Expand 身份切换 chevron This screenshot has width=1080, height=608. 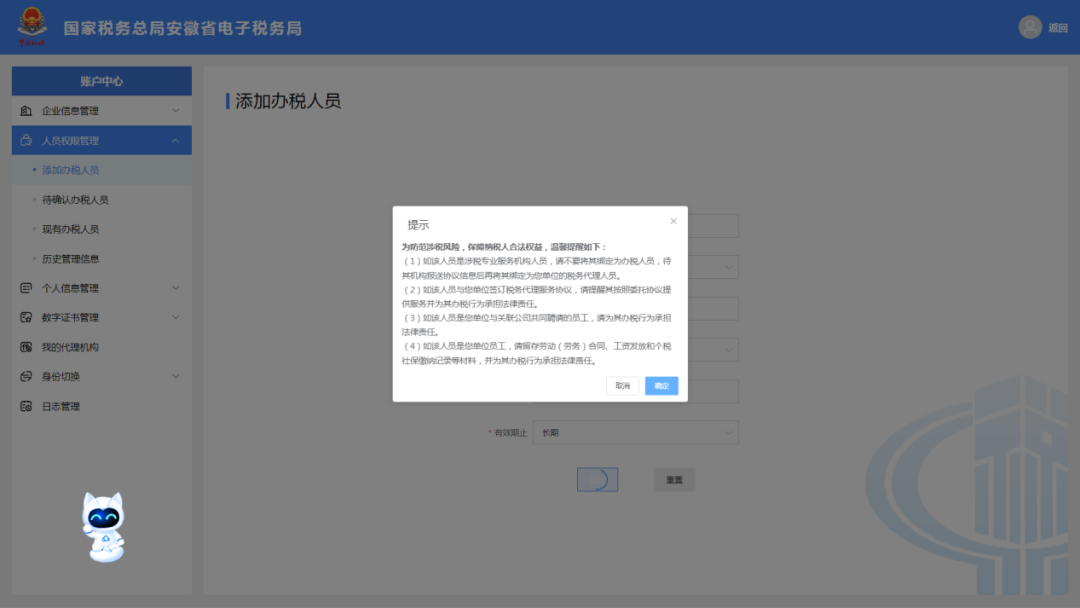point(176,377)
